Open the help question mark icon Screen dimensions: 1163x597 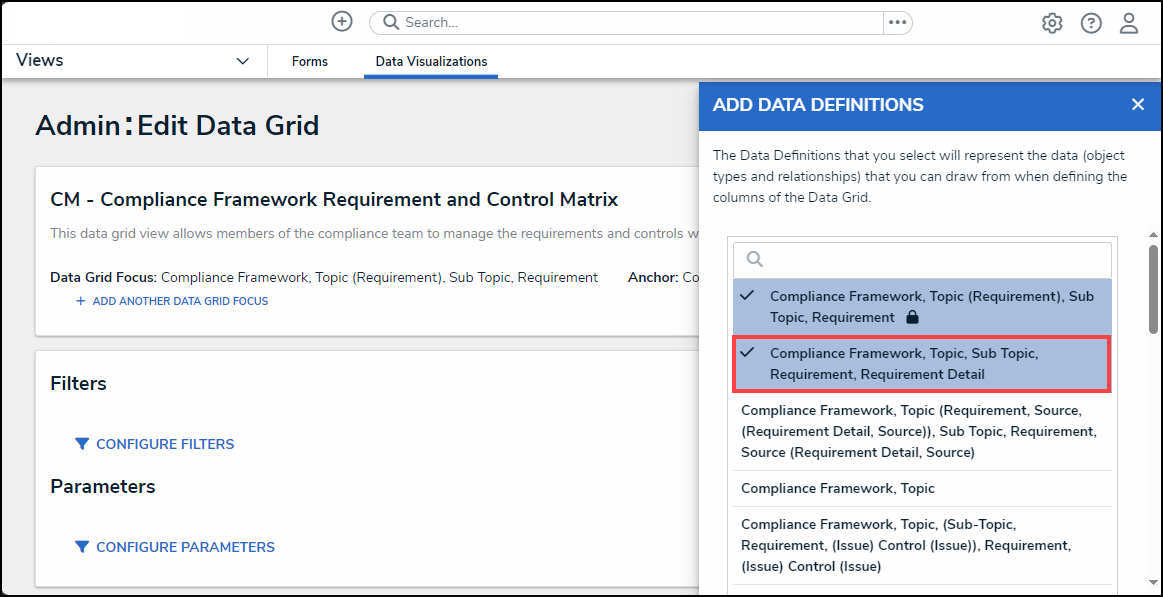tap(1091, 23)
